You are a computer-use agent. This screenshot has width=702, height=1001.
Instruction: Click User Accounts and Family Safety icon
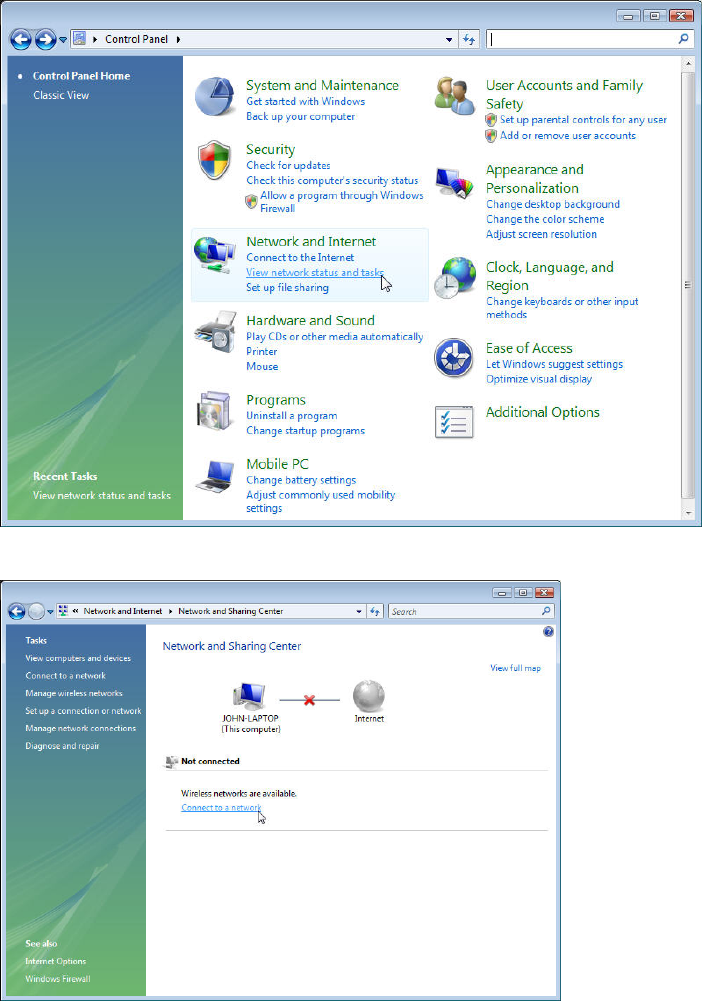pos(454,96)
